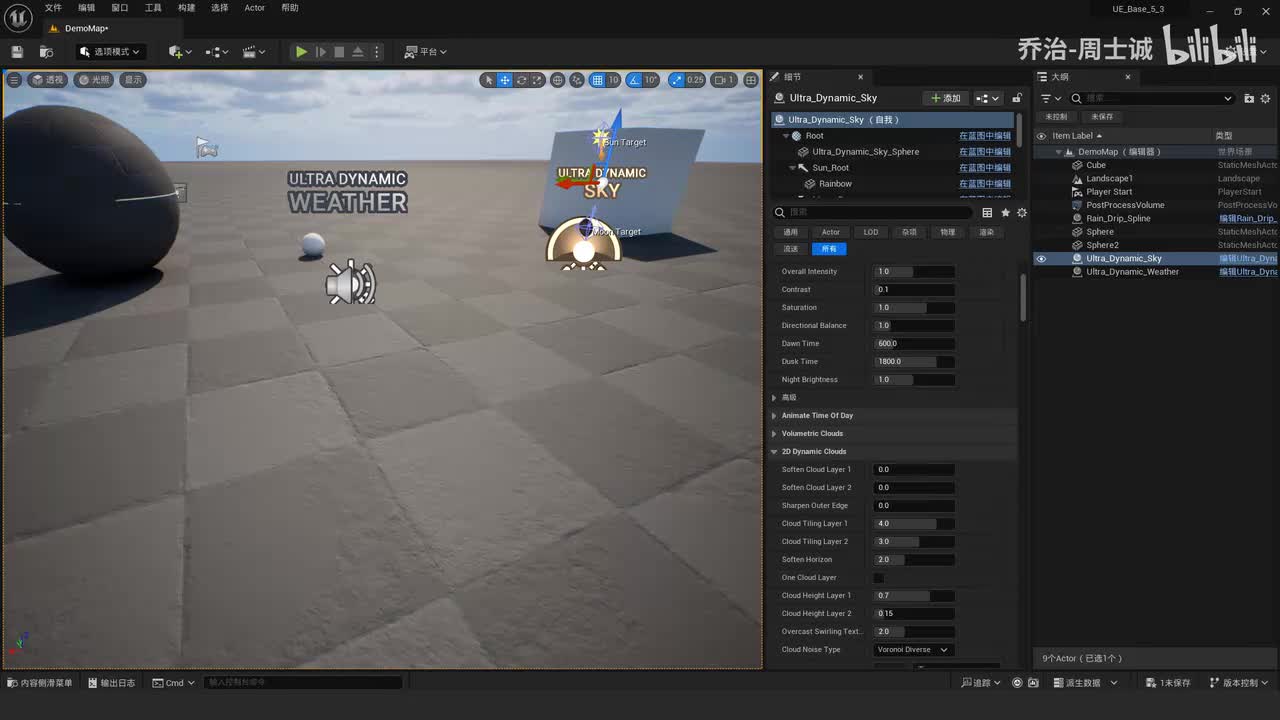Open Outliner settings gear icon
The height and width of the screenshot is (720, 1280).
pyautogui.click(x=1265, y=98)
